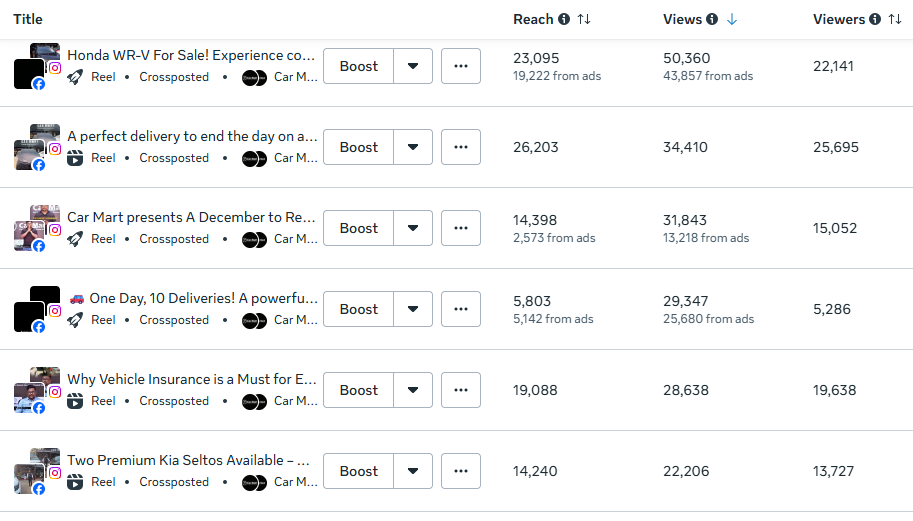Screen dimensions: 913x521
Task: Open more options for Honda WR-V reel
Action: (x=460, y=66)
